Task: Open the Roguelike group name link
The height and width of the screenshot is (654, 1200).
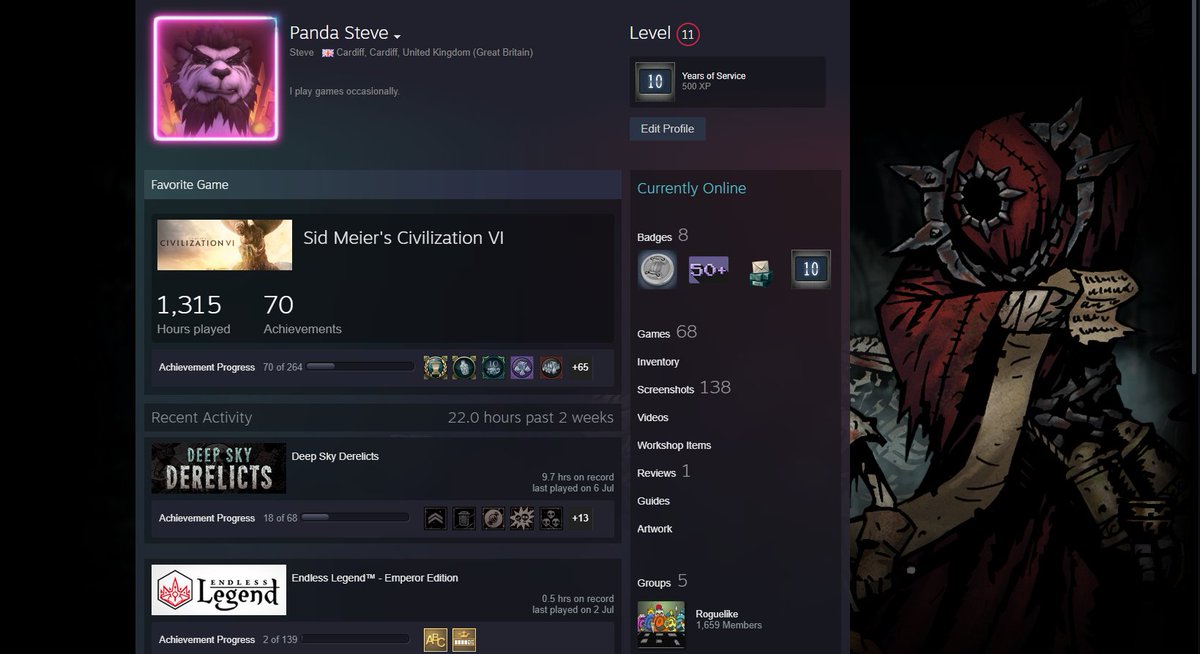Action: point(717,614)
